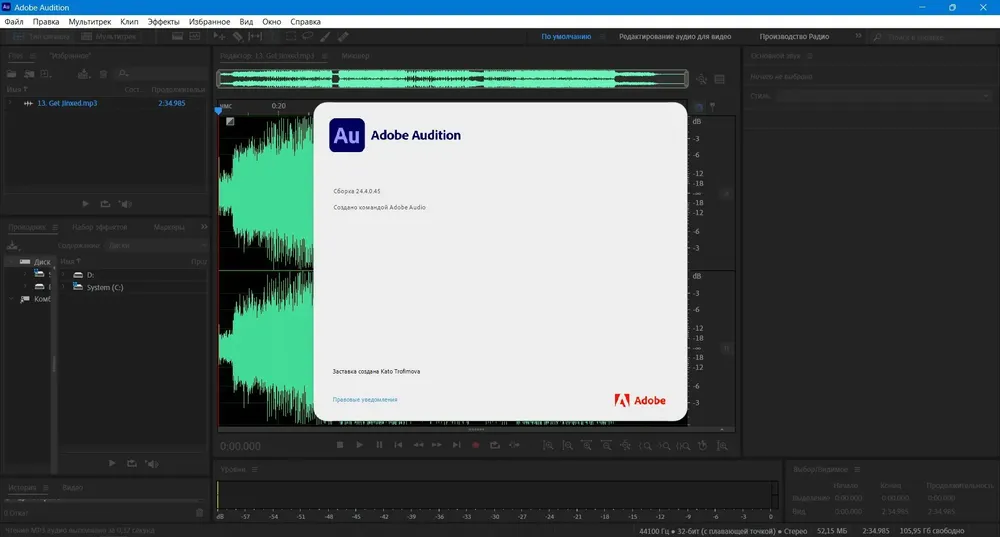Delete the selected file with trash icon
1000x537 pixels.
coord(103,74)
